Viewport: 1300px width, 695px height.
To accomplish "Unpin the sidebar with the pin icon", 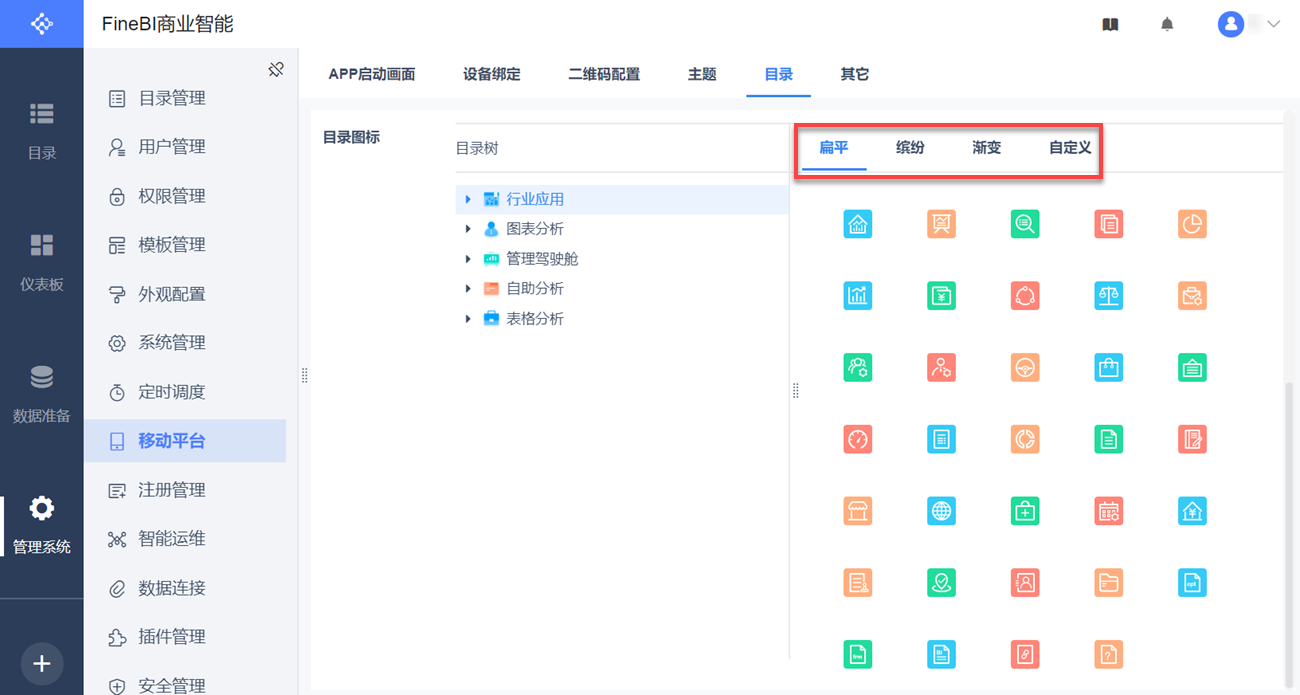I will tap(276, 69).
